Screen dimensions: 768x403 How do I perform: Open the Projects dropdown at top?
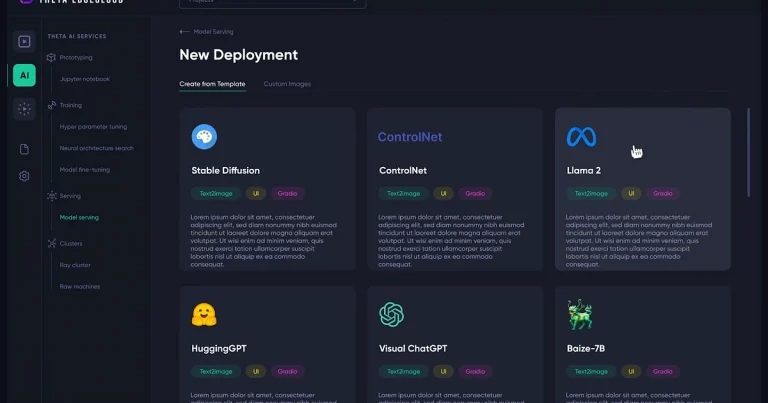tap(272, 3)
